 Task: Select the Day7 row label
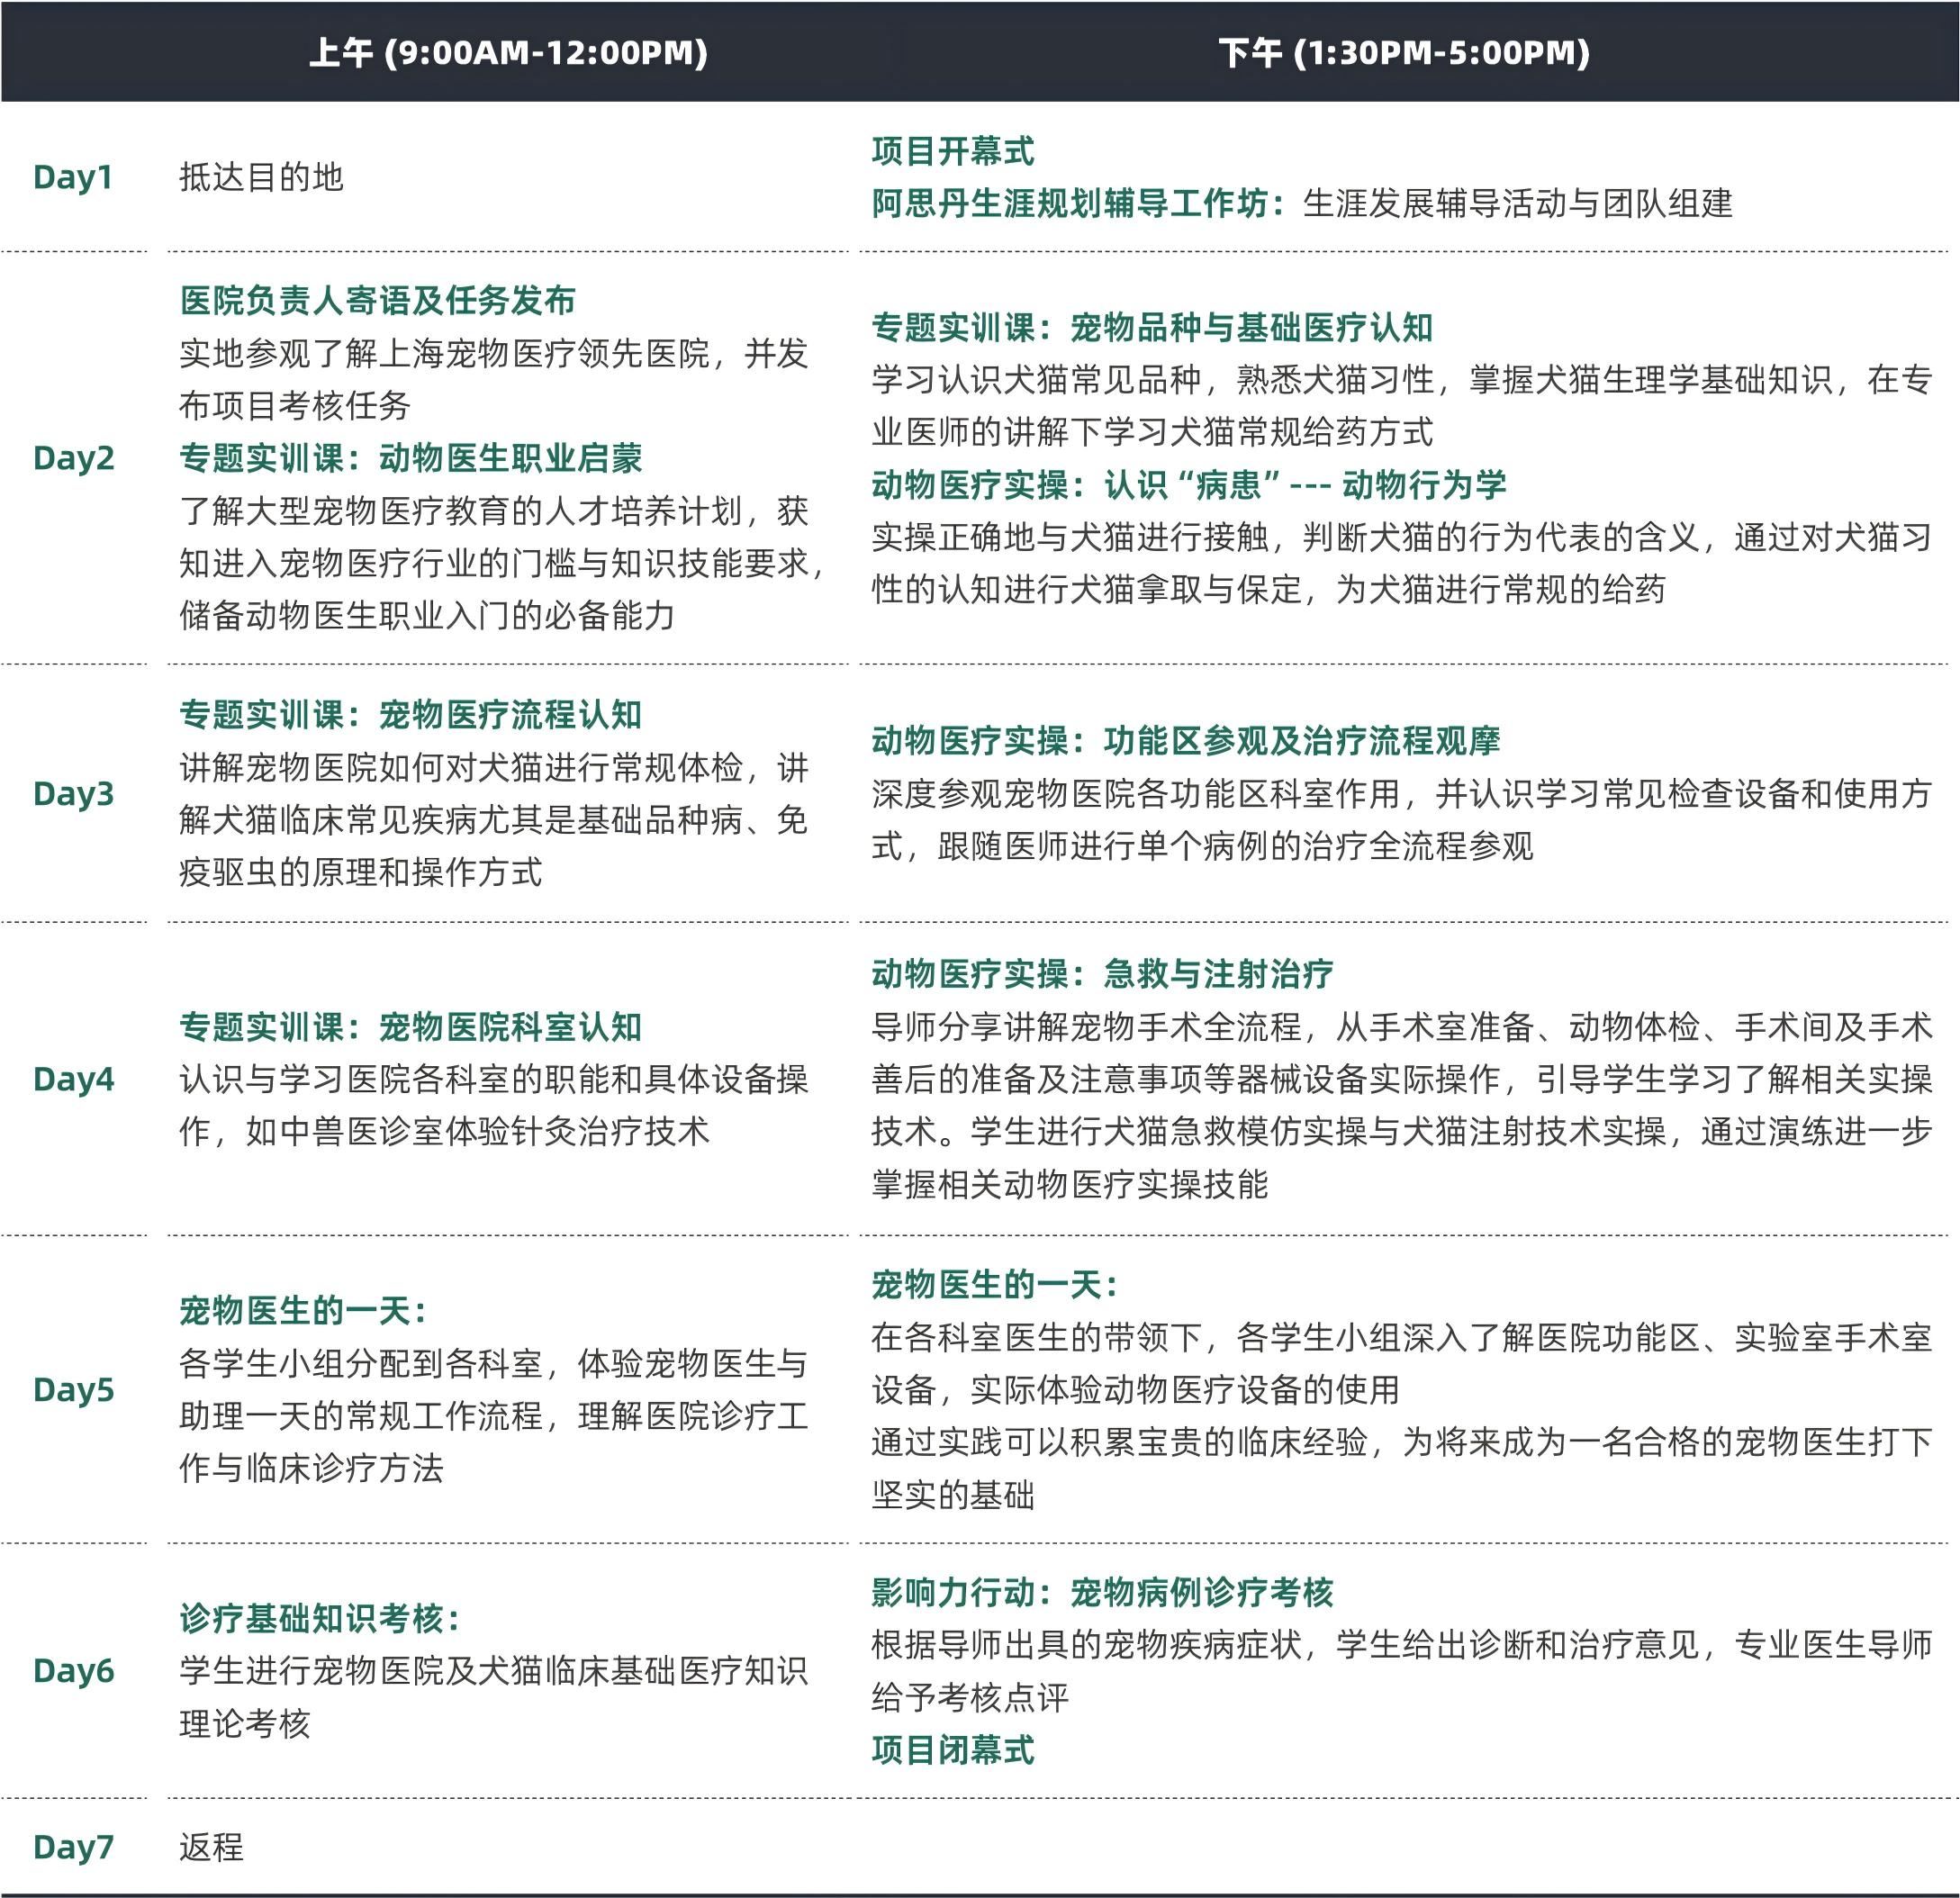click(73, 1847)
